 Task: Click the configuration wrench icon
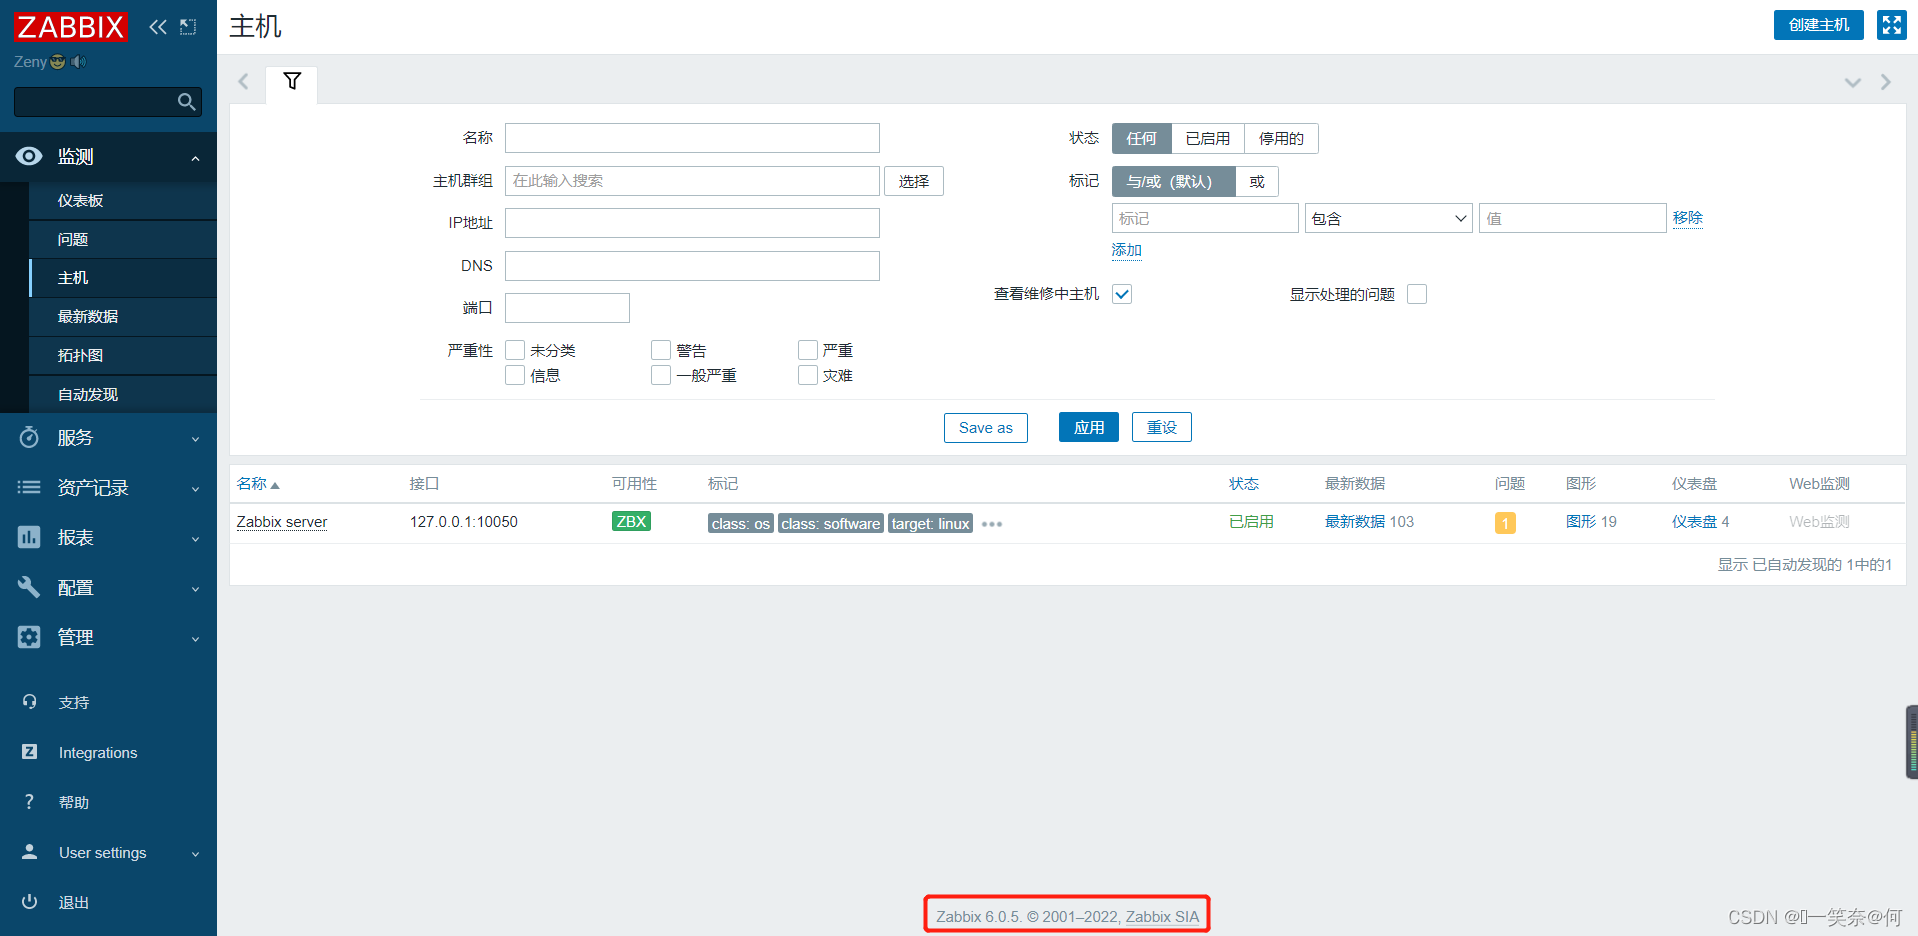pyautogui.click(x=29, y=587)
